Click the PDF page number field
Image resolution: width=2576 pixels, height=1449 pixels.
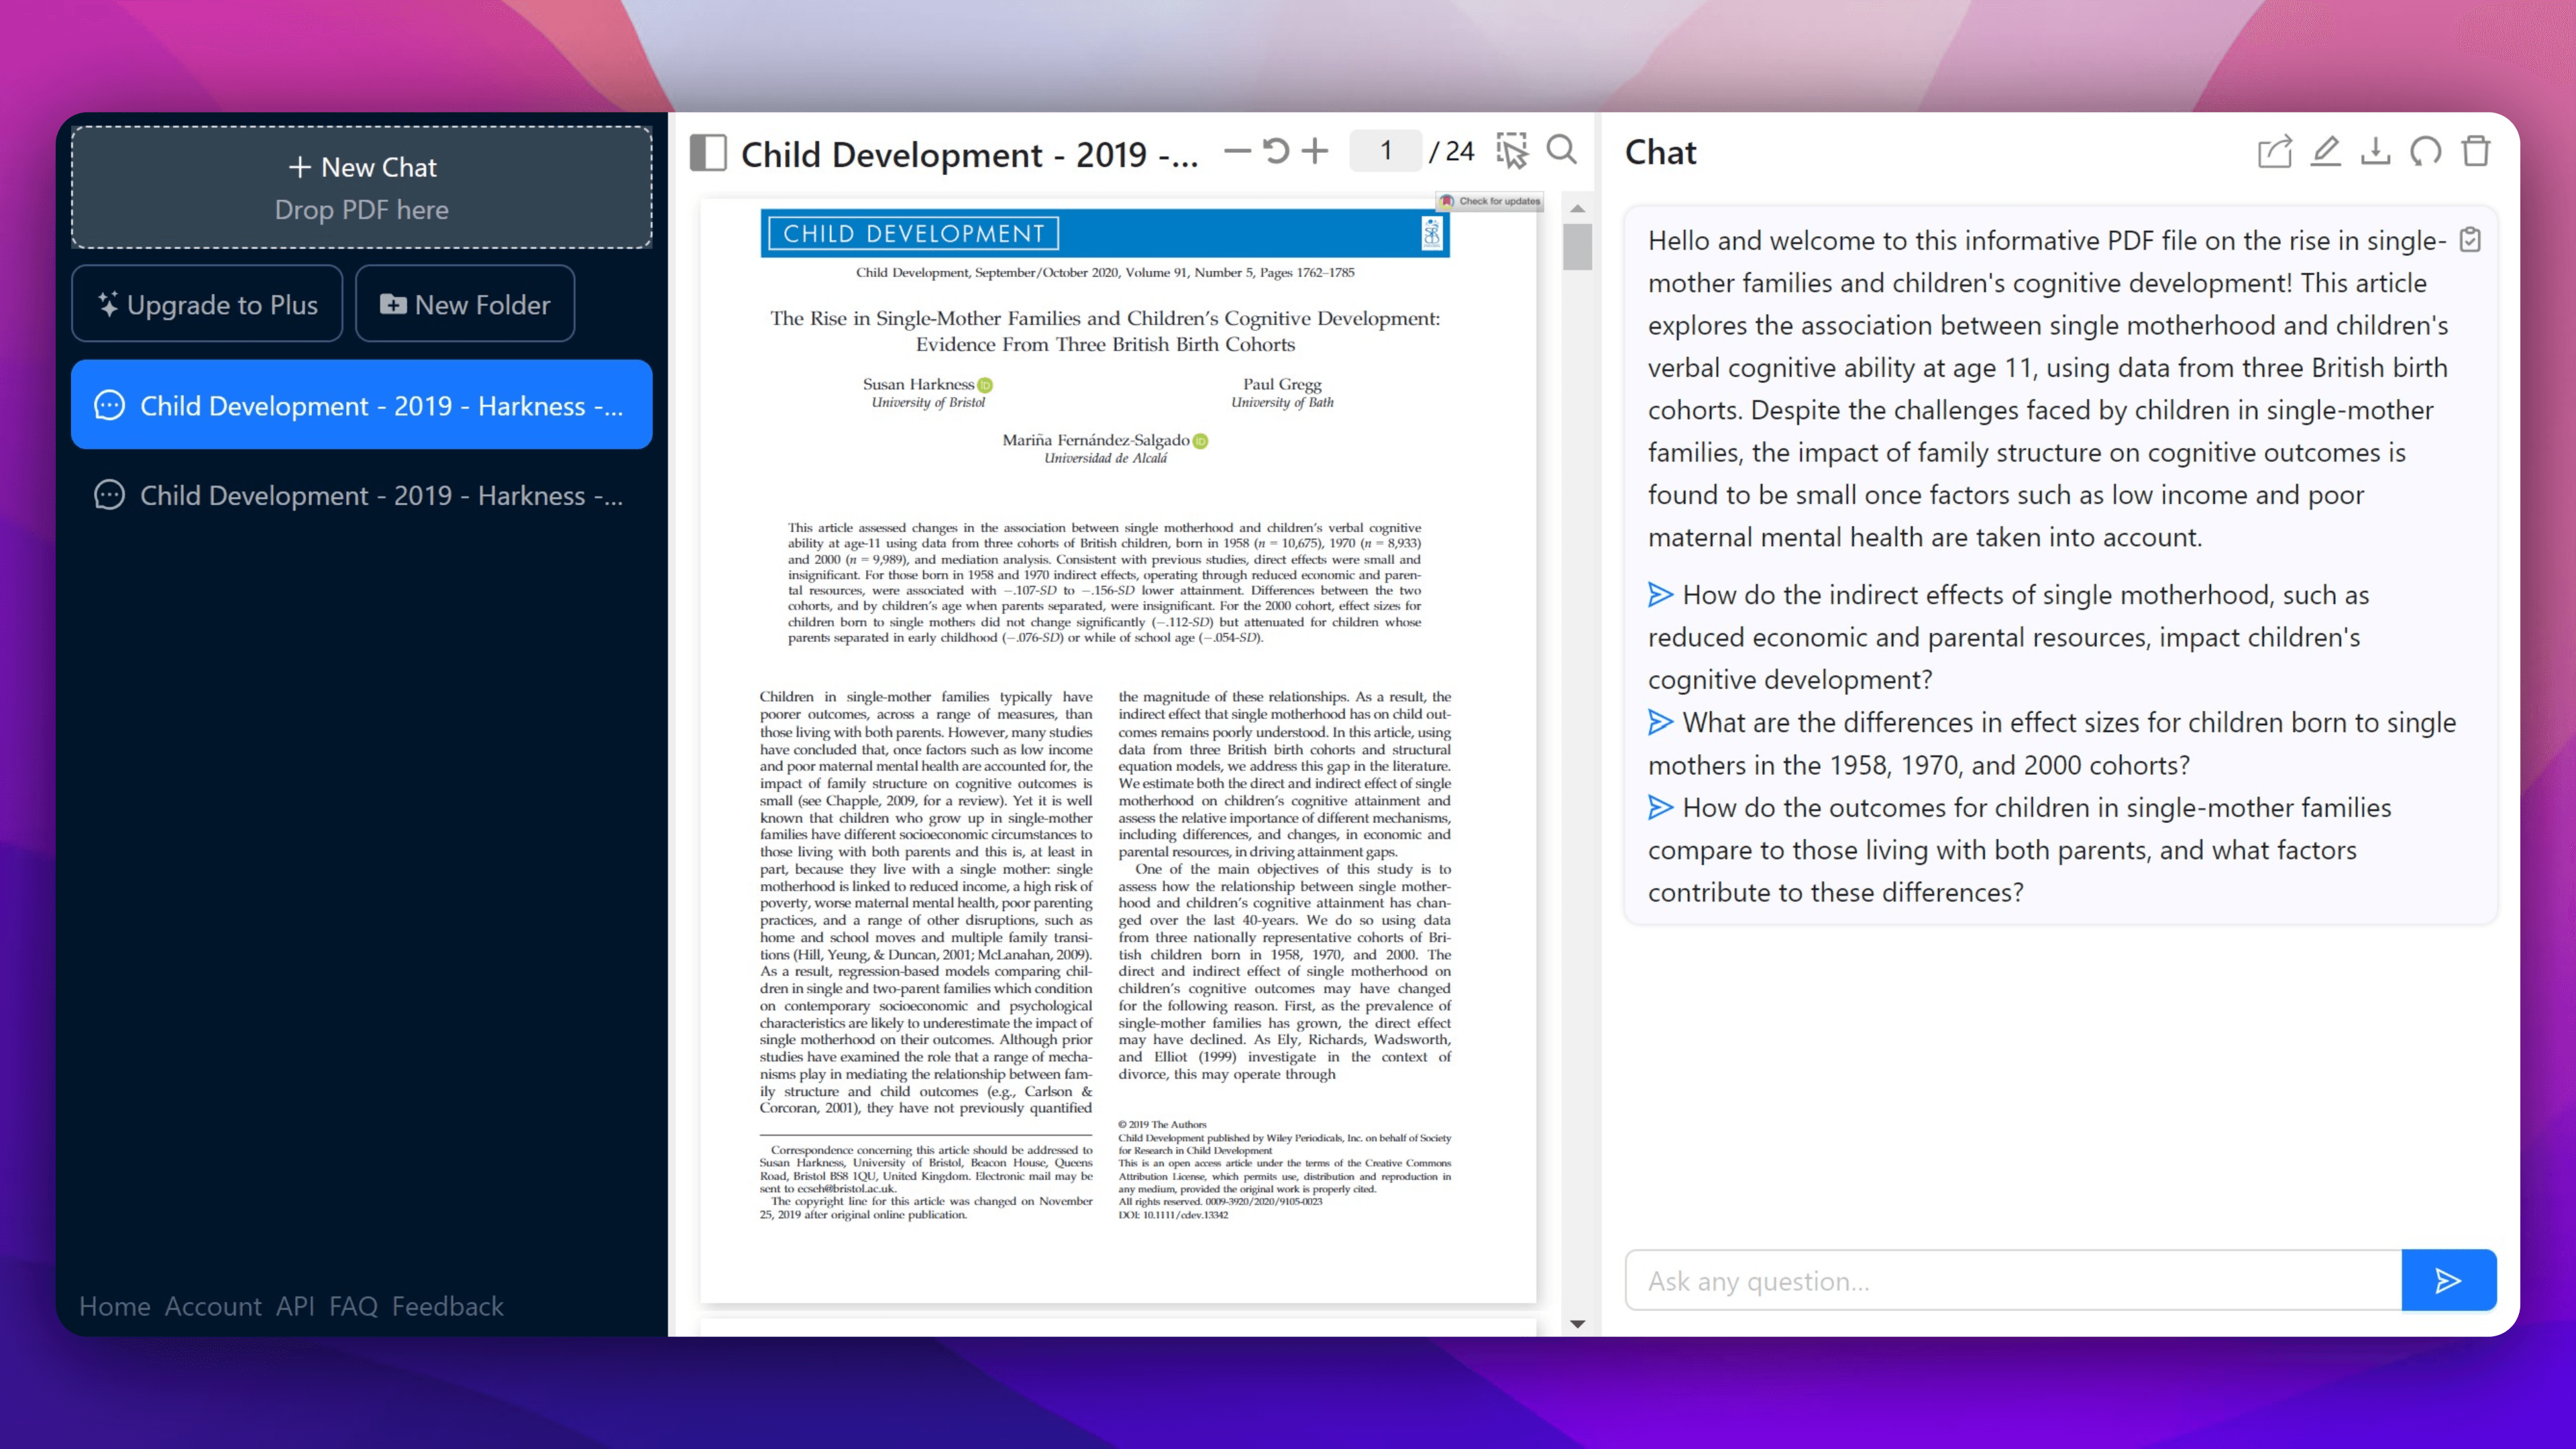pyautogui.click(x=1385, y=151)
